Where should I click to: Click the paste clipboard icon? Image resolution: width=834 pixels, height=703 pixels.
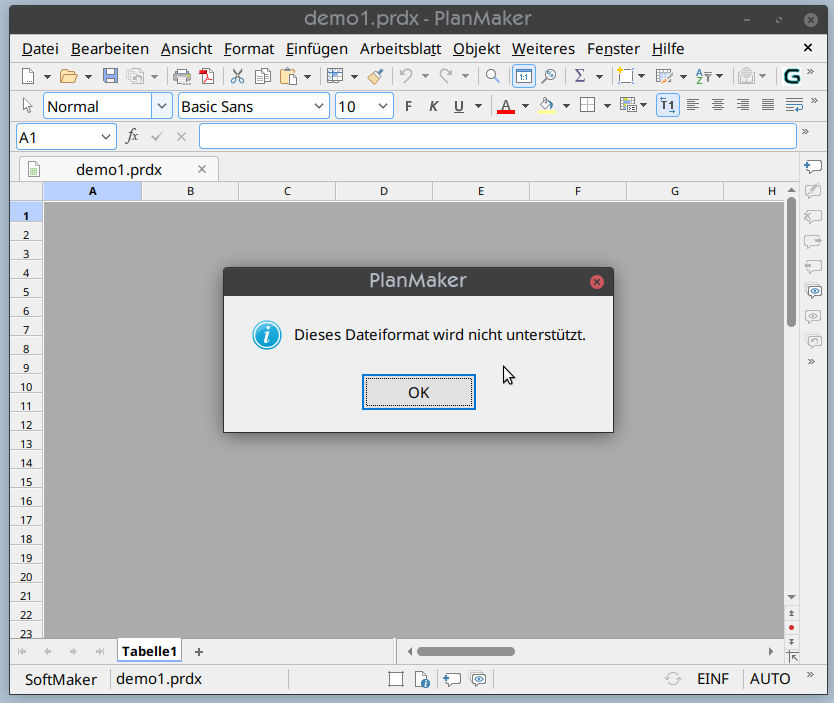pos(288,76)
